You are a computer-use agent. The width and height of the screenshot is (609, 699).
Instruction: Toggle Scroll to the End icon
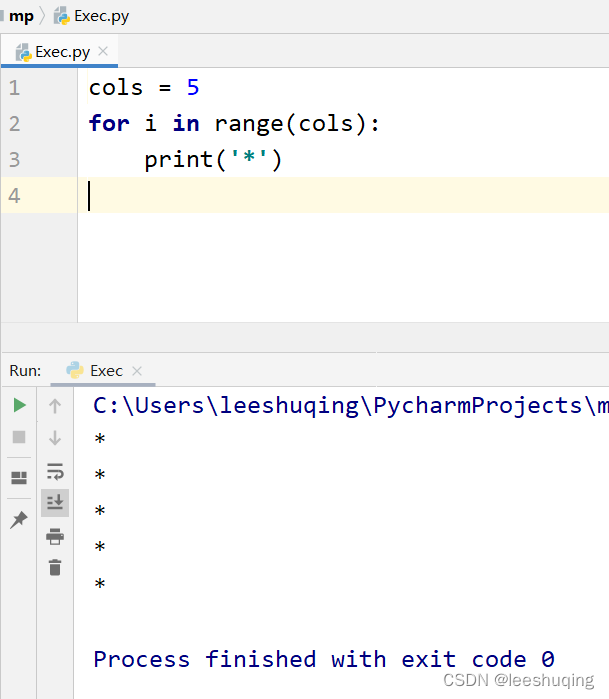point(55,502)
